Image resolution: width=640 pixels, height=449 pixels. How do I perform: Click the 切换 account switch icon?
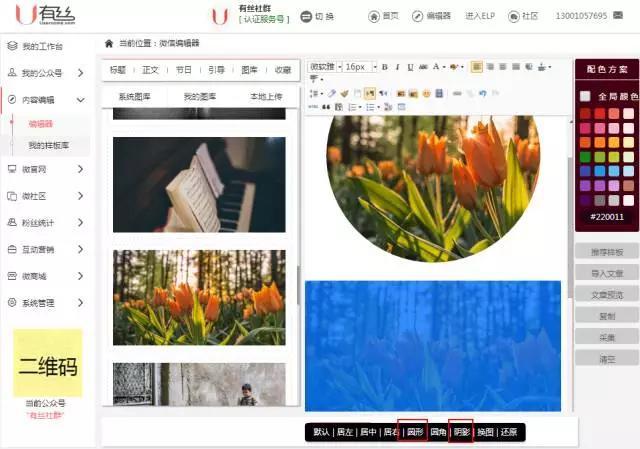pyautogui.click(x=306, y=17)
